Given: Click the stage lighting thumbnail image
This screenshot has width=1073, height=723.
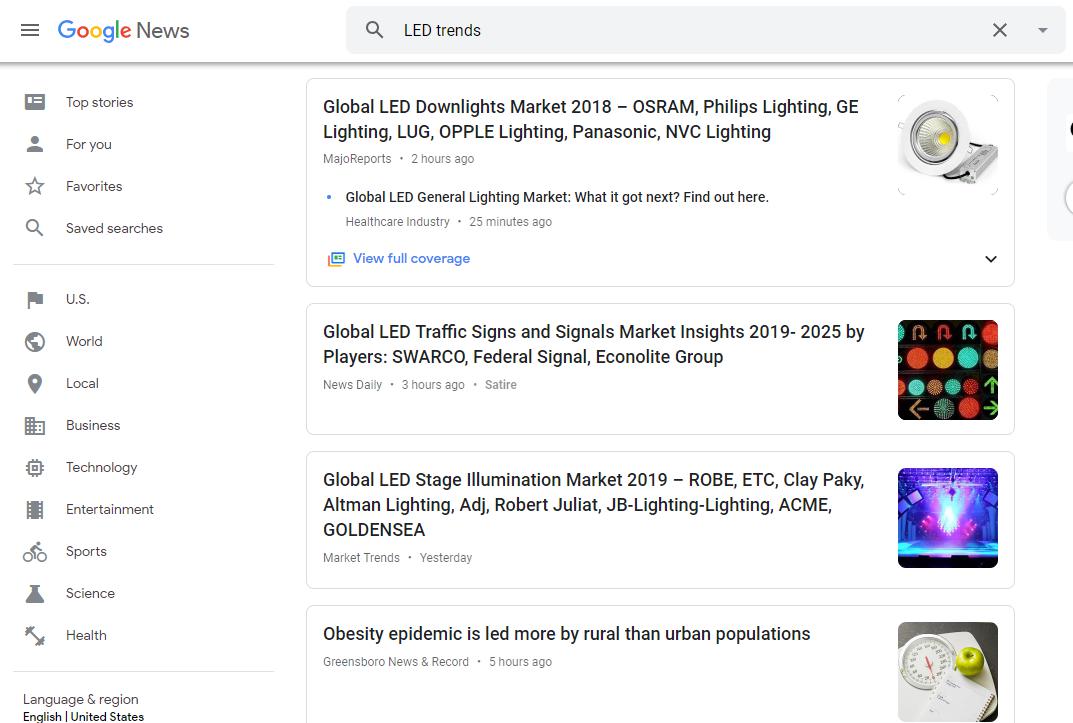Looking at the screenshot, I should tap(948, 518).
